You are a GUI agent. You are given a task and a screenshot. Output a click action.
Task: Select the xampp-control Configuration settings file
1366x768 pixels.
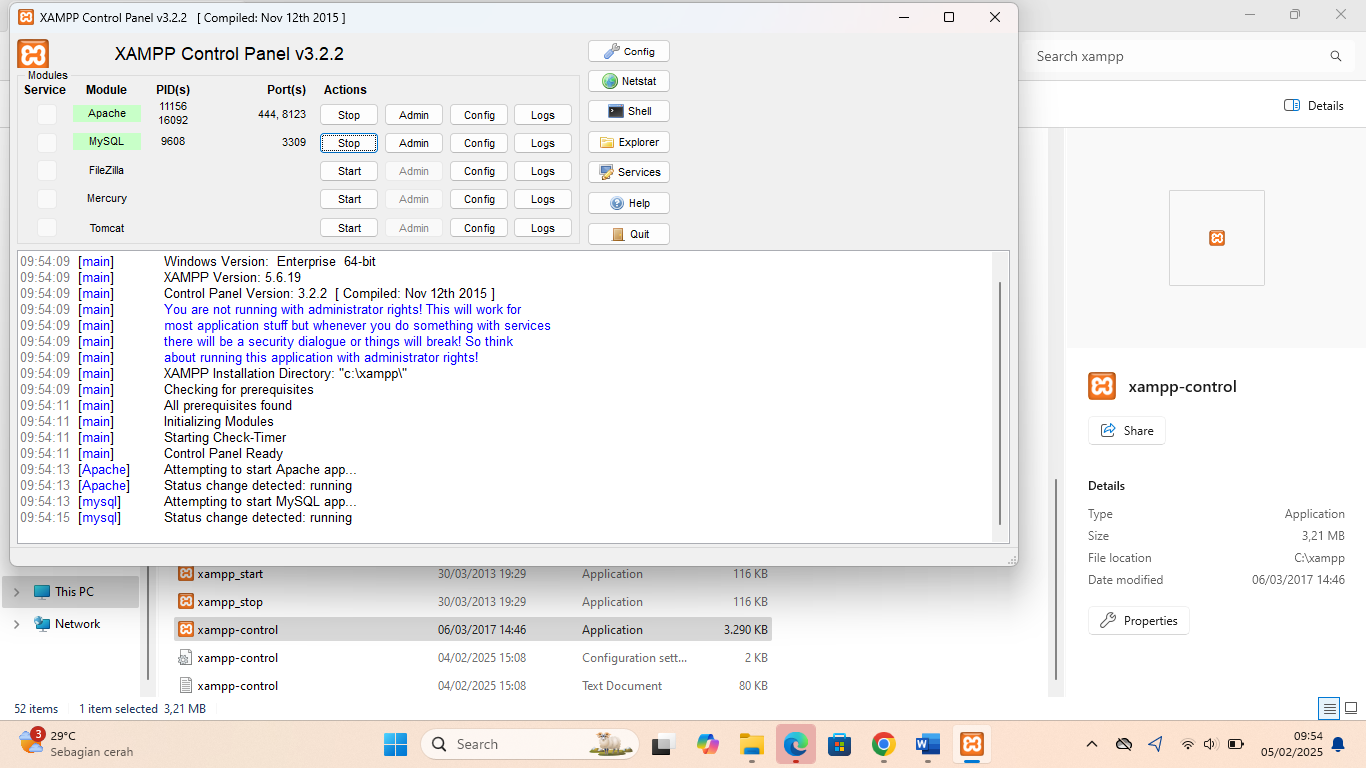tap(473, 658)
